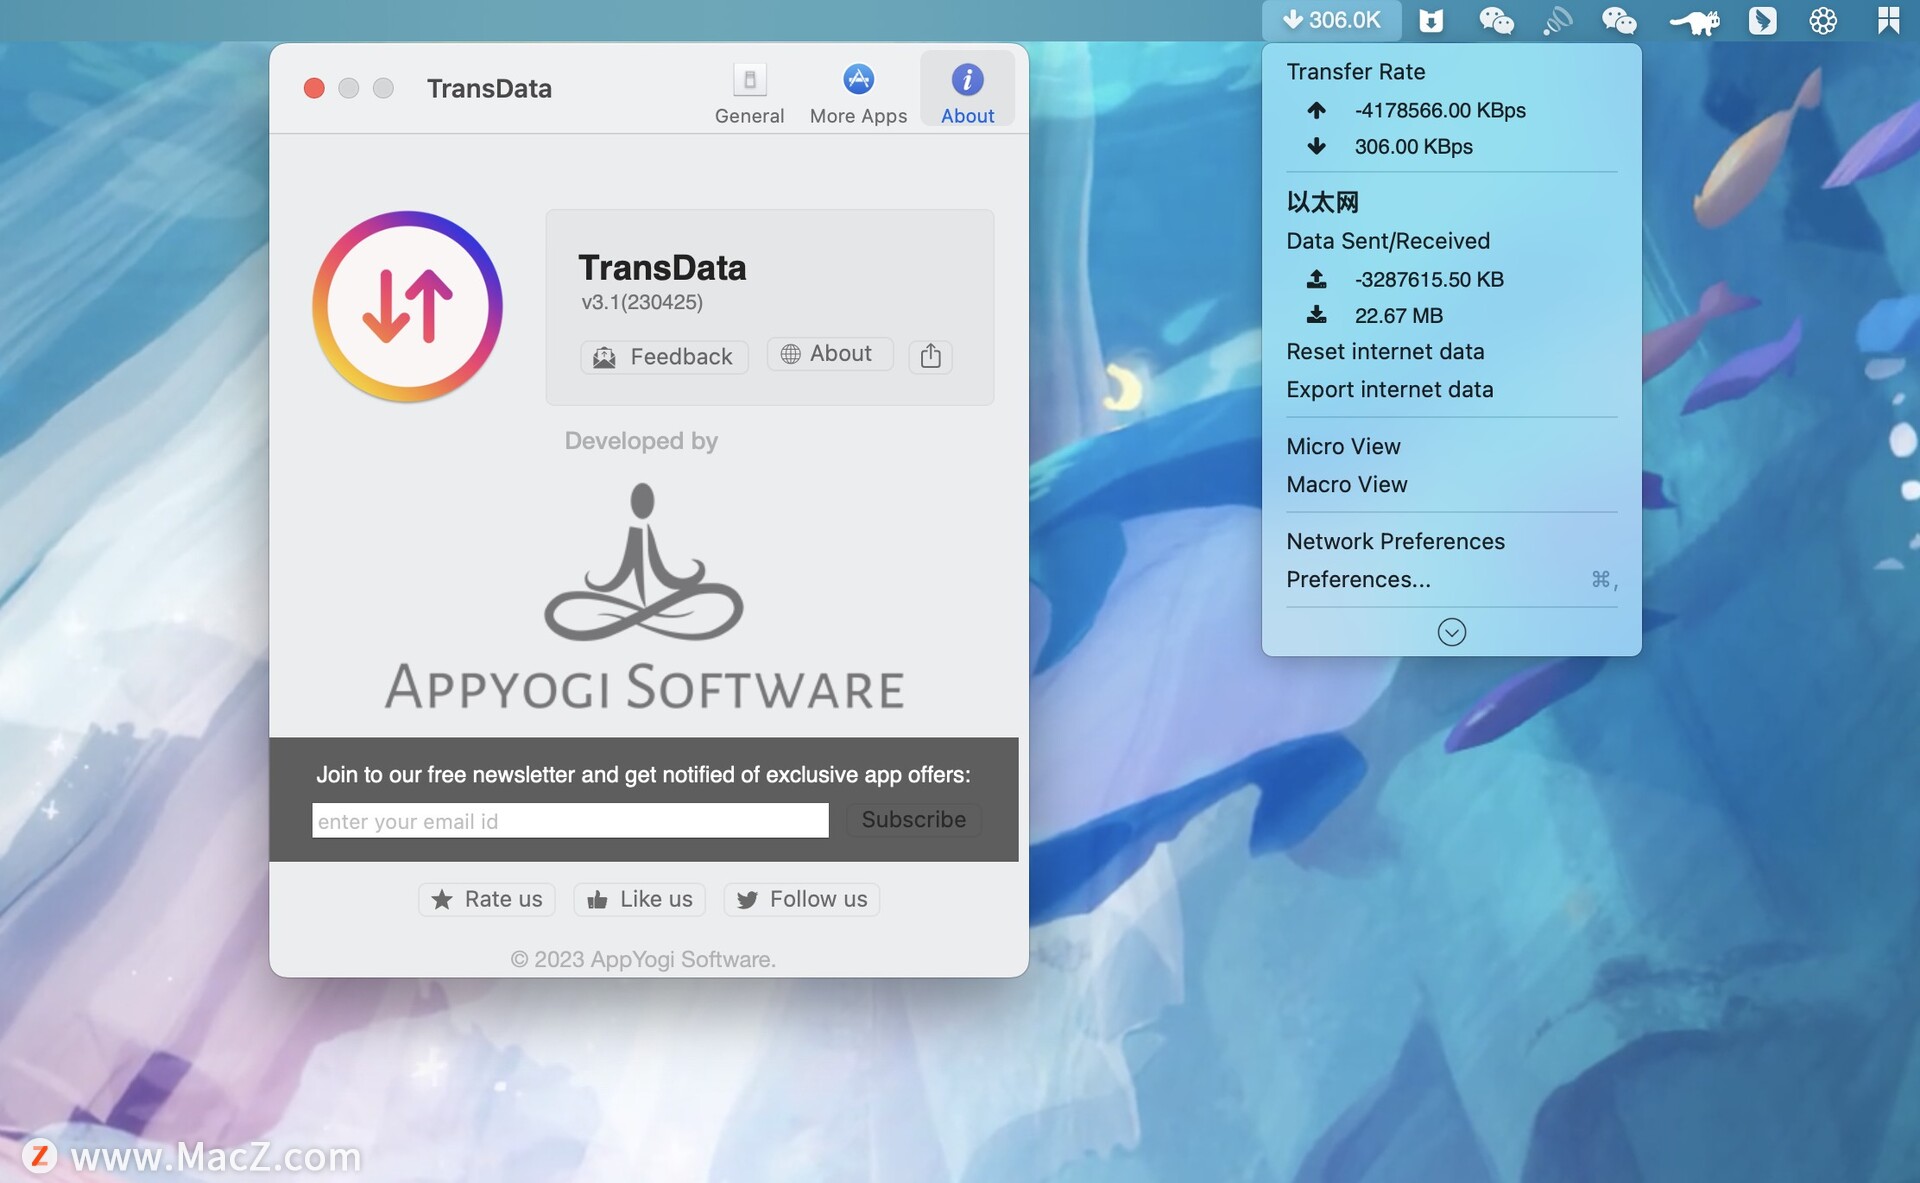Expand menu using bottom circled chevron
This screenshot has width=1920, height=1183.
pos(1451,632)
